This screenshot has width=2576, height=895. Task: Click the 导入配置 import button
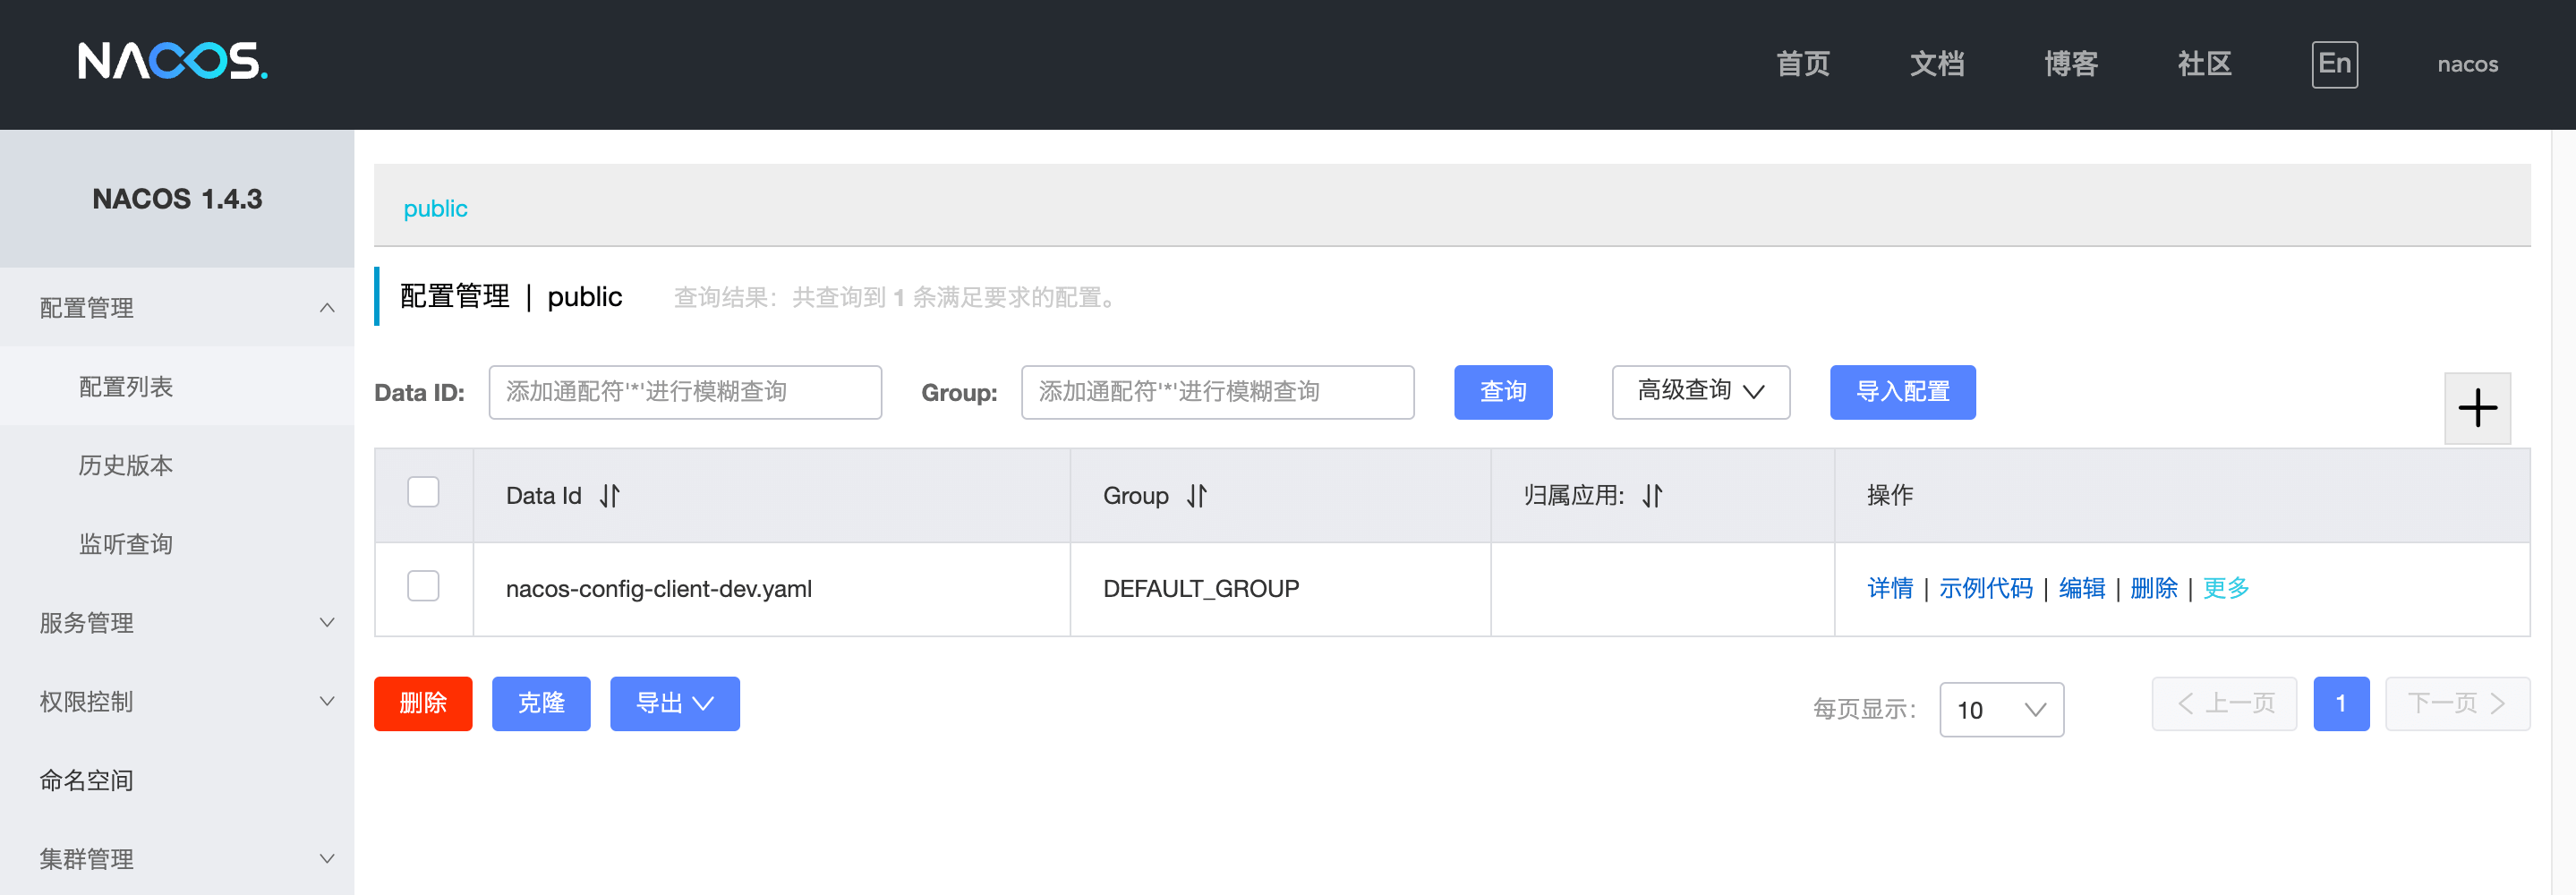[x=1902, y=392]
